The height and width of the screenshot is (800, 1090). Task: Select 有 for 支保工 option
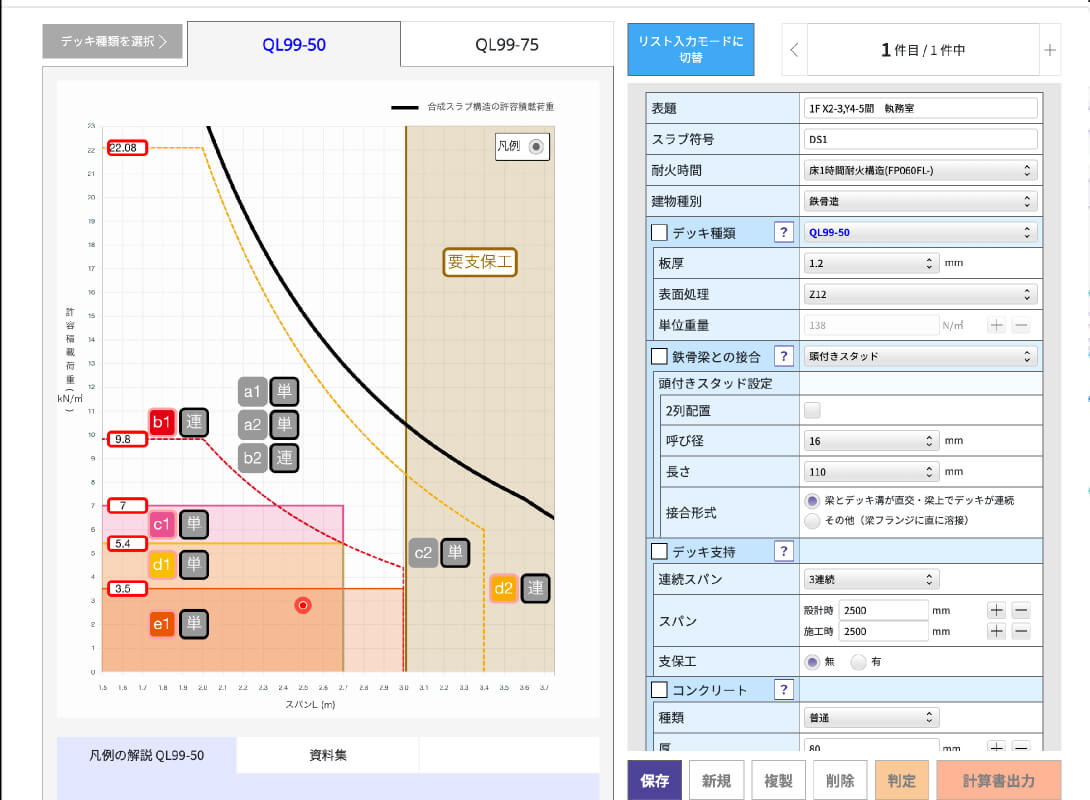pyautogui.click(x=858, y=662)
